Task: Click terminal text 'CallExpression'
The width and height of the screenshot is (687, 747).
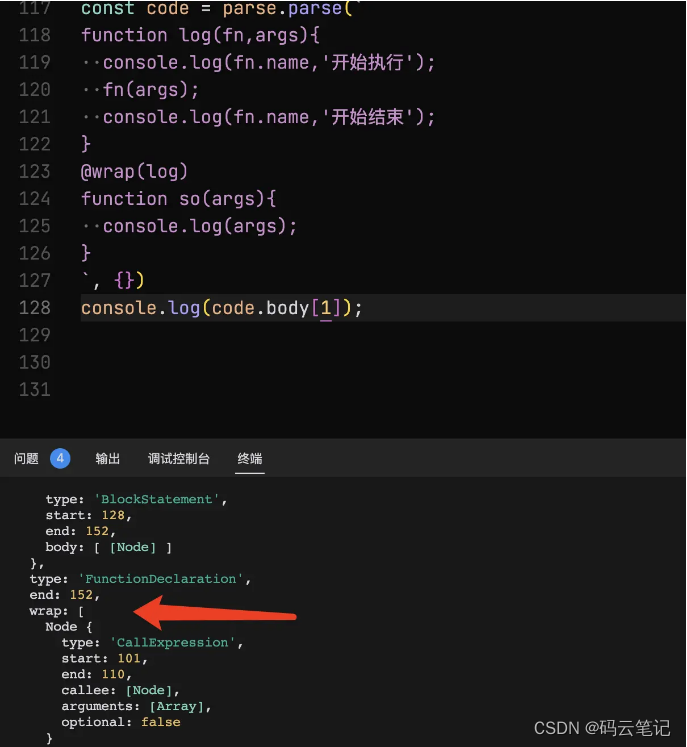Action: (x=172, y=643)
